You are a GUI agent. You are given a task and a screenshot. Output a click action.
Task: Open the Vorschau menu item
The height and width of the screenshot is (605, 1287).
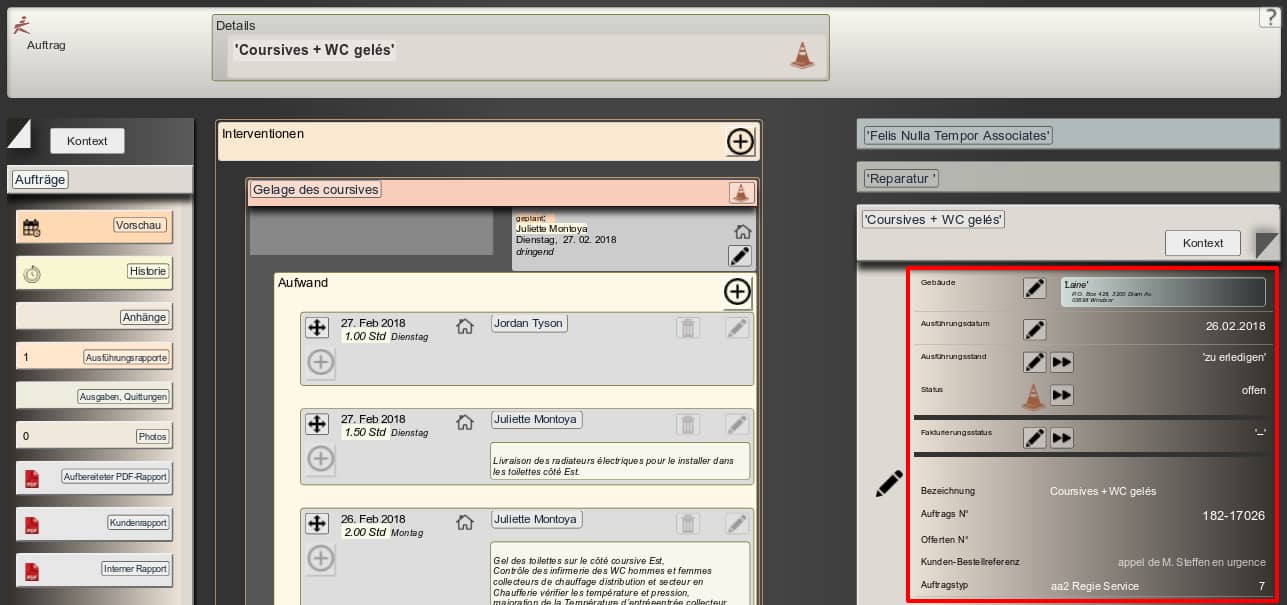[138, 226]
